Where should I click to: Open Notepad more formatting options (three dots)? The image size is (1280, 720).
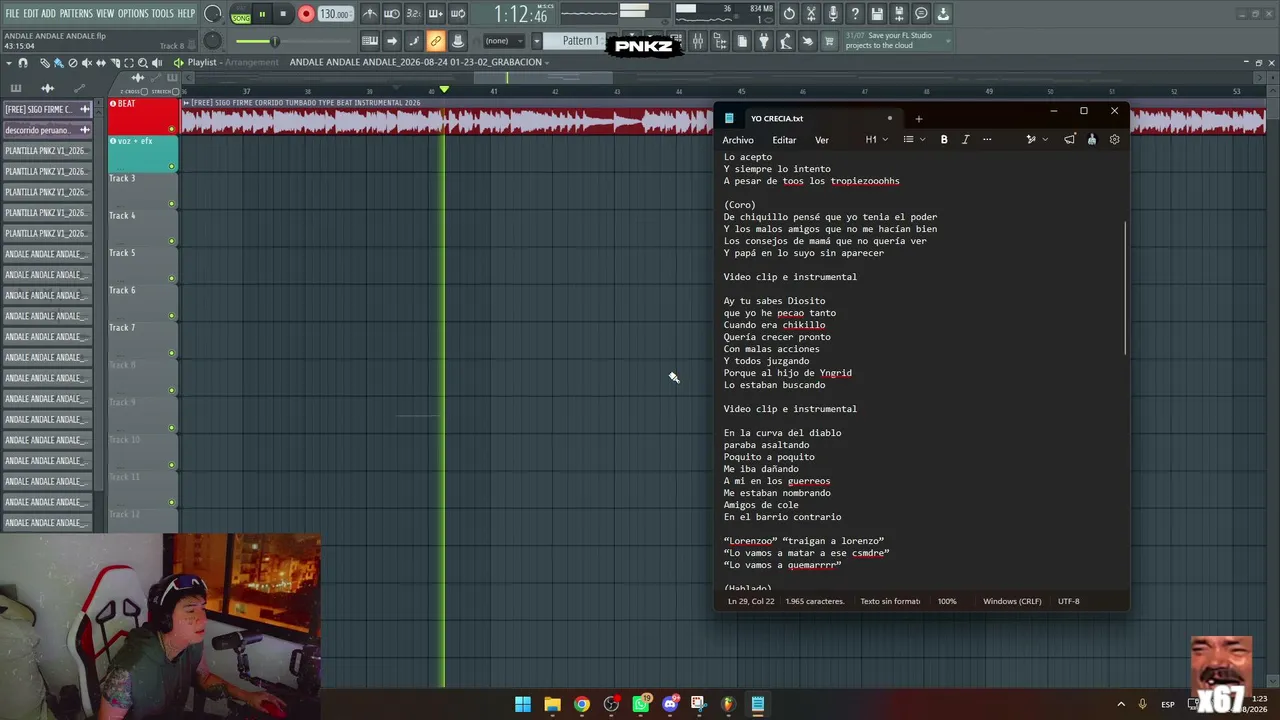tap(987, 140)
